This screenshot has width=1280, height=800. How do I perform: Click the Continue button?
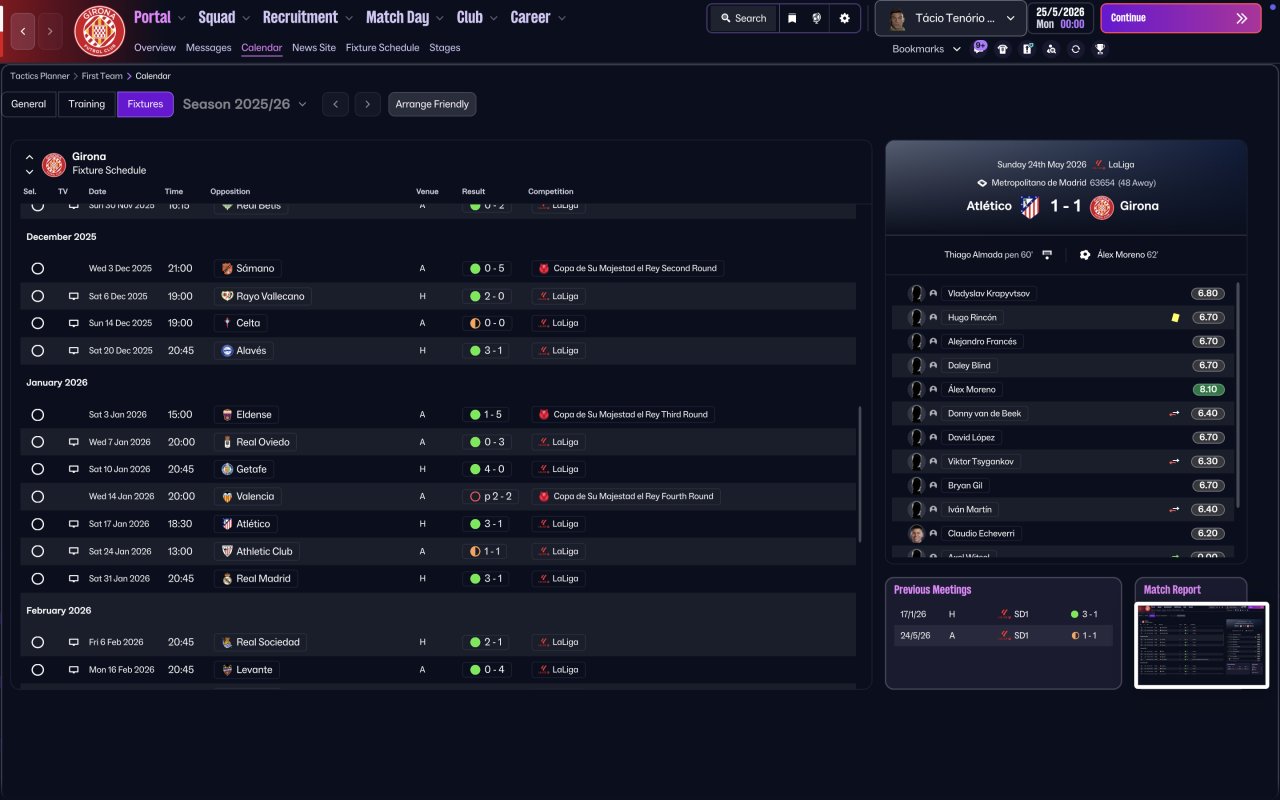[x=1181, y=18]
